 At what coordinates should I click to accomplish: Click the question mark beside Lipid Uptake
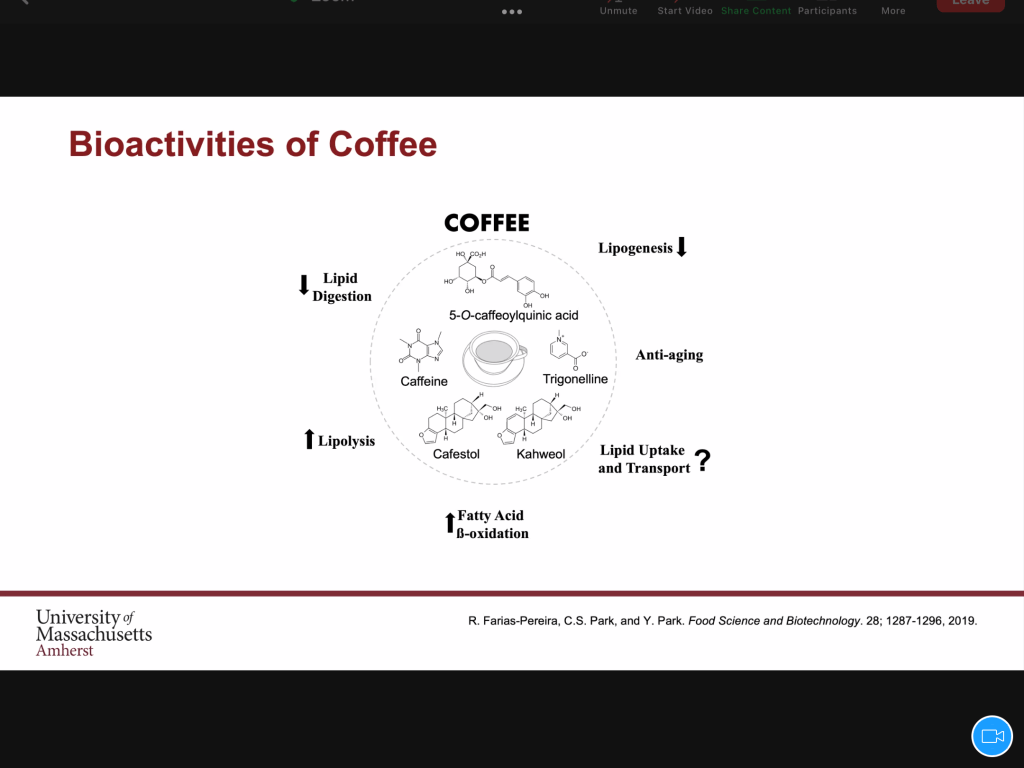point(703,460)
